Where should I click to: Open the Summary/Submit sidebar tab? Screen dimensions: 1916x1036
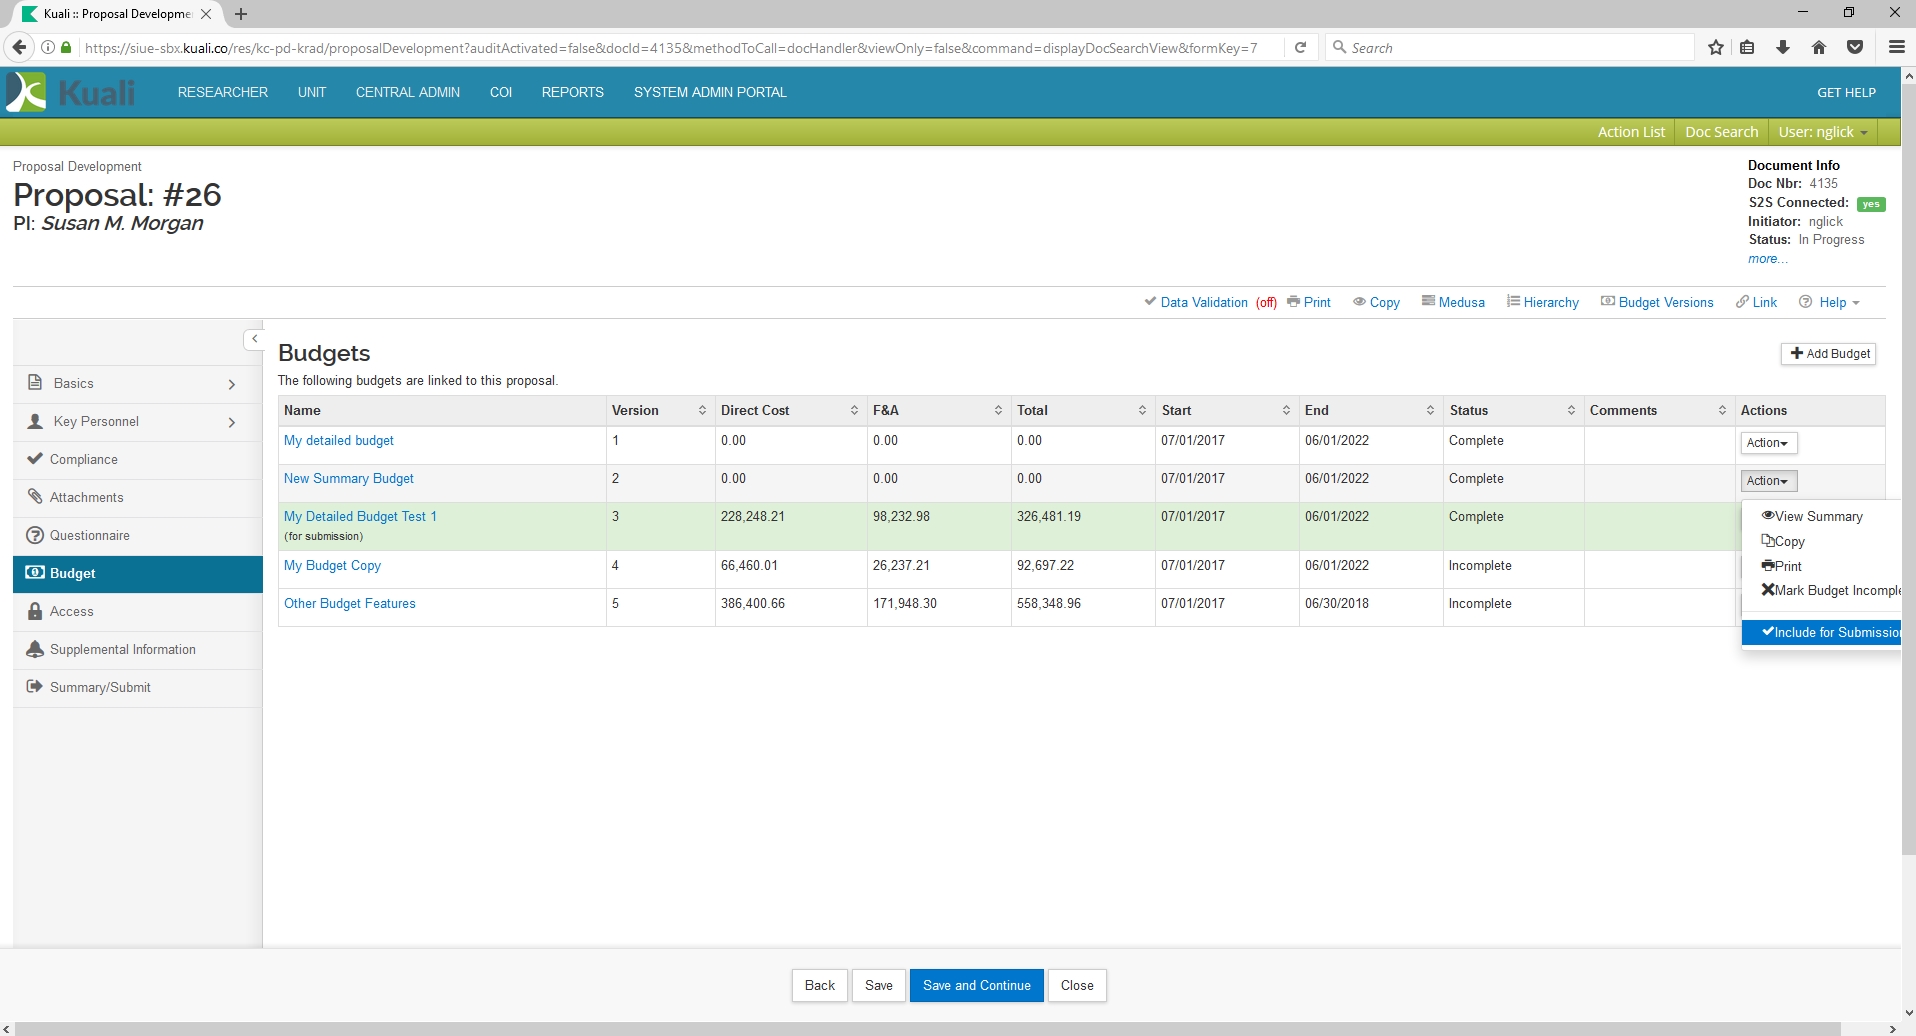coord(100,687)
